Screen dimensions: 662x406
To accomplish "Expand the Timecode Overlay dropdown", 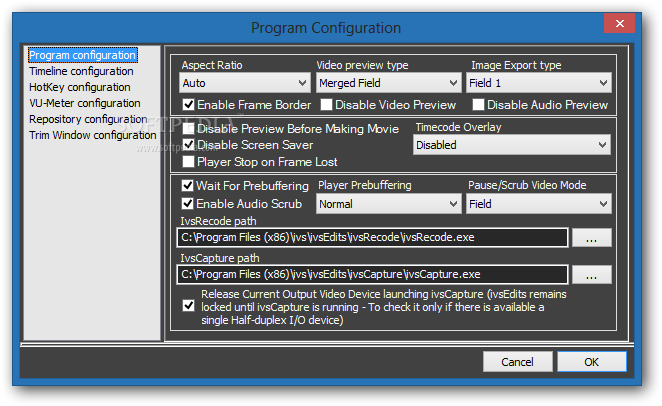I will pyautogui.click(x=512, y=145).
